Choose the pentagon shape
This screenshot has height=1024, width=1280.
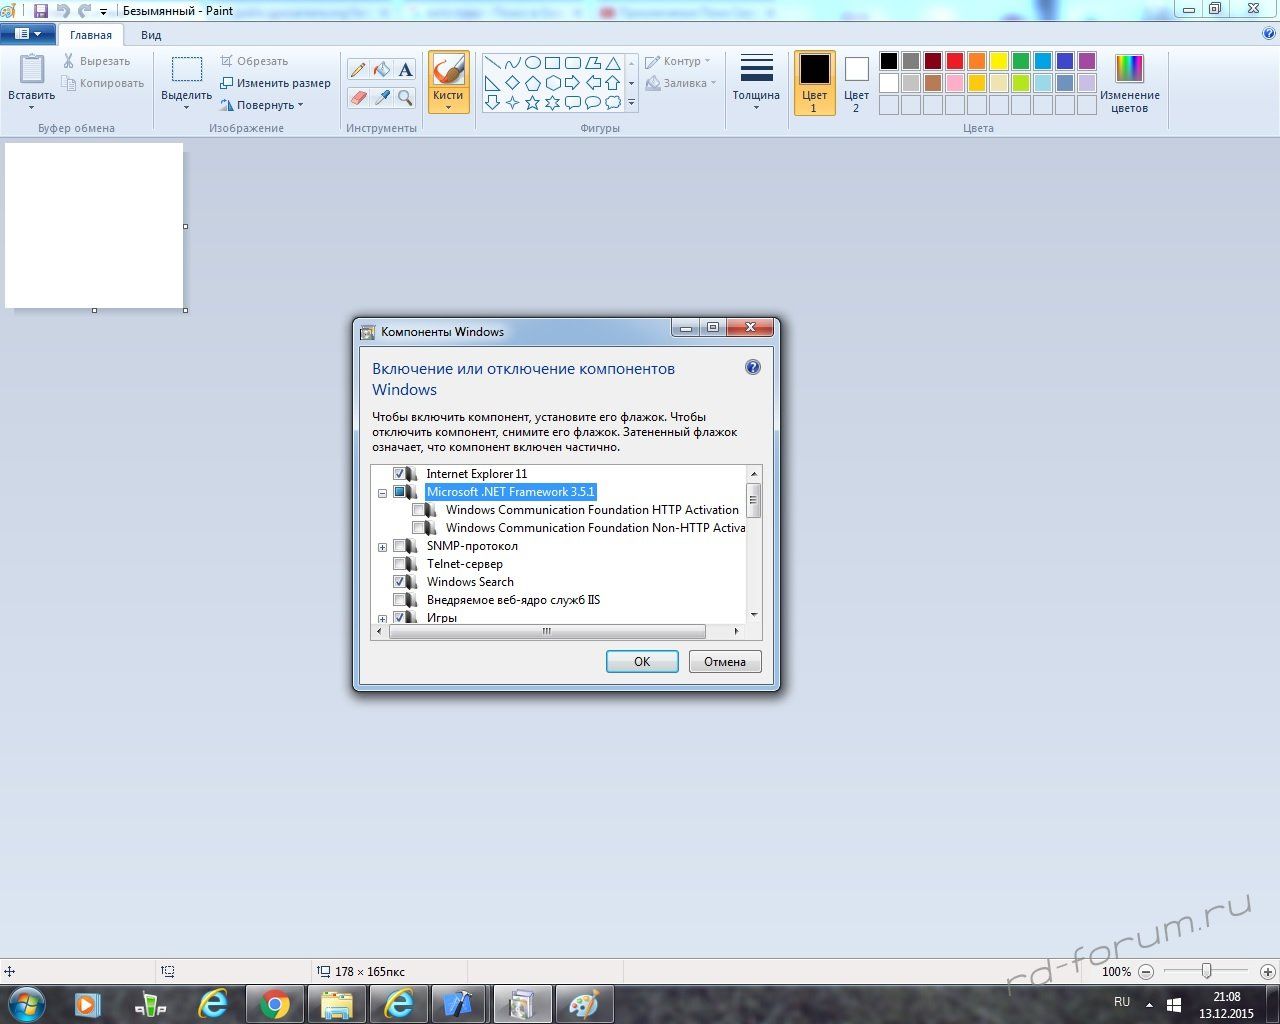pyautogui.click(x=532, y=82)
